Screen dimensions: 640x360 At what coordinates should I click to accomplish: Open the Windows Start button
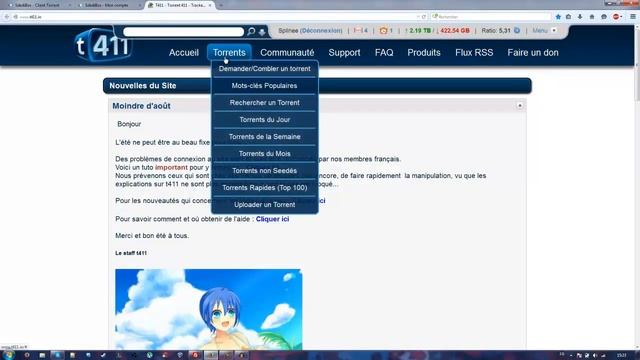click(x=8, y=355)
